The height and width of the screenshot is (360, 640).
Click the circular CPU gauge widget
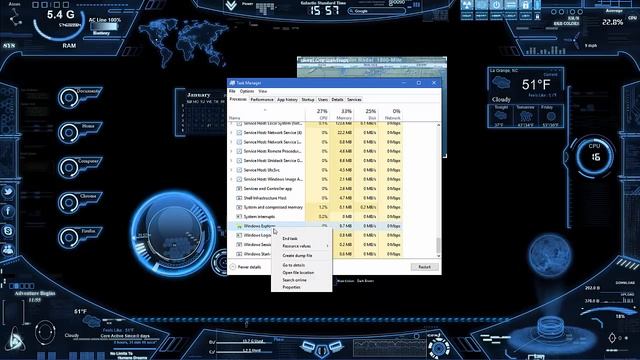594,156
